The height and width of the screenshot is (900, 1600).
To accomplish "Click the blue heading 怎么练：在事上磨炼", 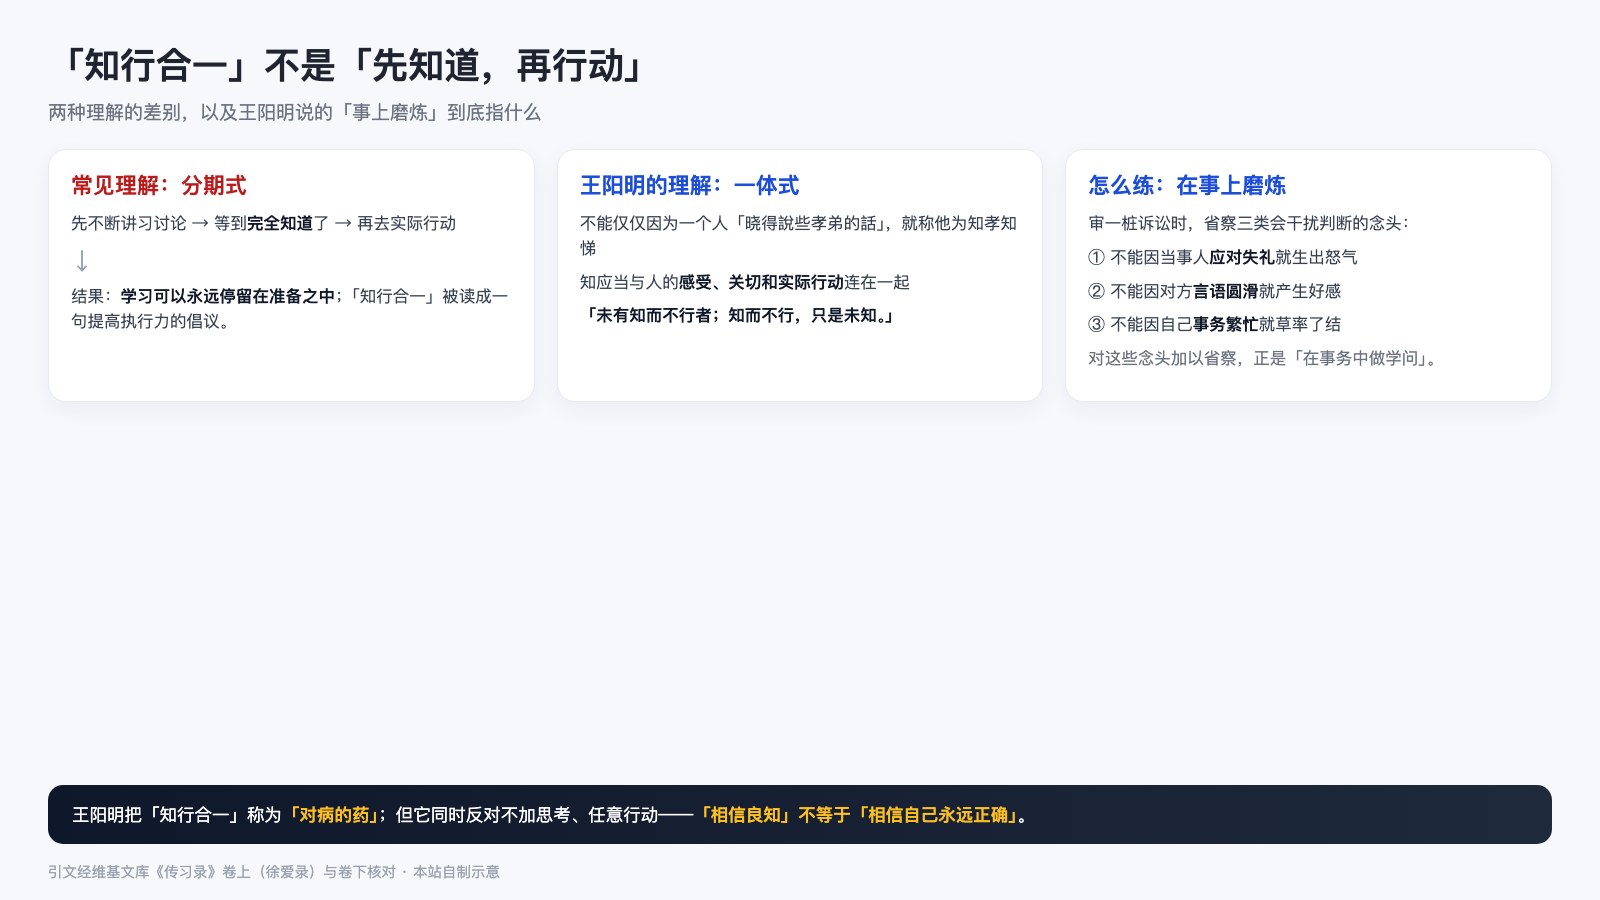I will [x=1187, y=185].
